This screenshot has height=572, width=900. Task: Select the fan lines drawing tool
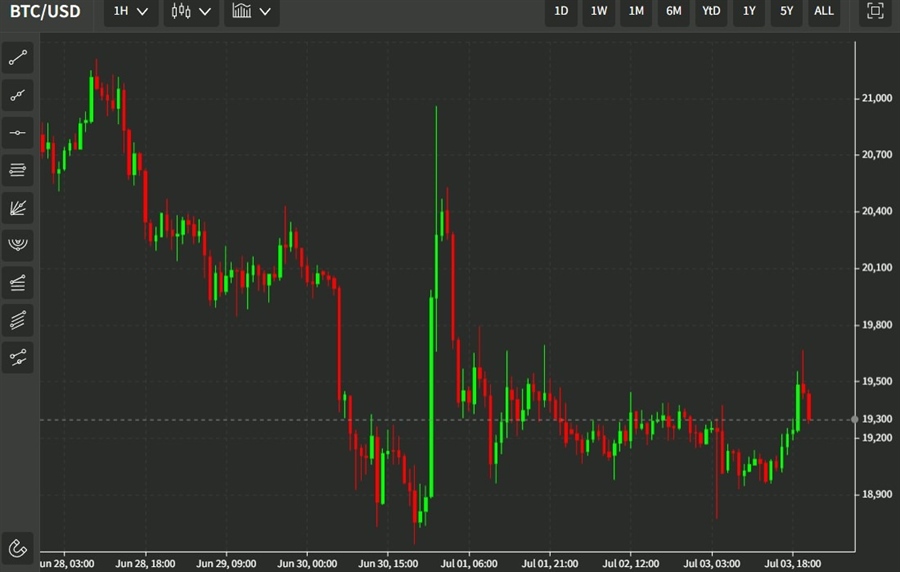pyautogui.click(x=18, y=208)
